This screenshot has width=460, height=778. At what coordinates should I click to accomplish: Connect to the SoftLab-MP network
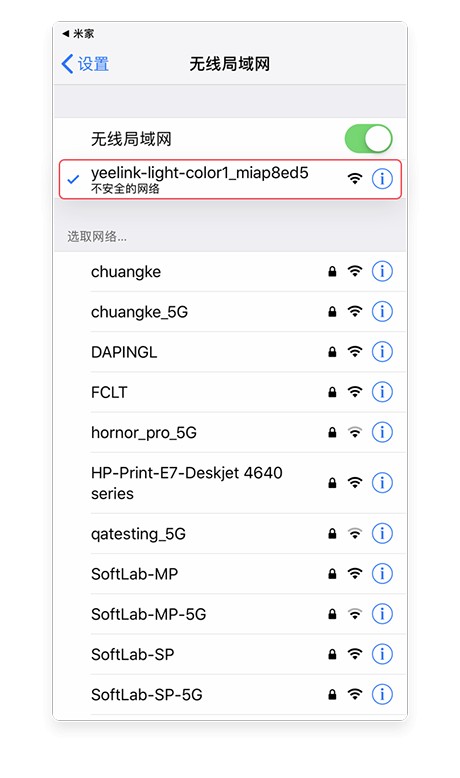click(x=230, y=574)
